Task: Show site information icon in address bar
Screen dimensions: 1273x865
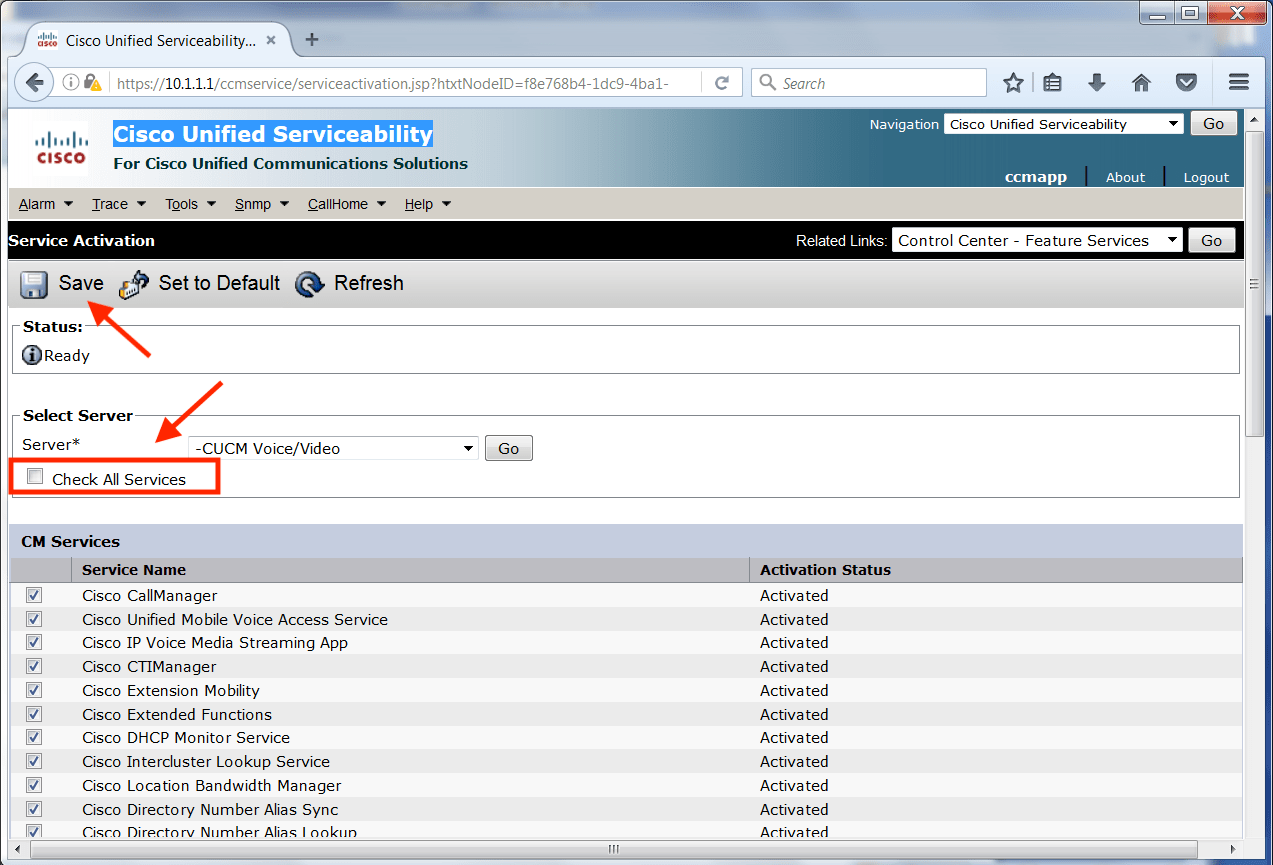Action: (x=71, y=83)
